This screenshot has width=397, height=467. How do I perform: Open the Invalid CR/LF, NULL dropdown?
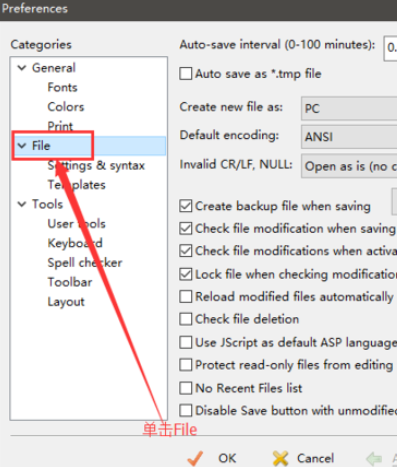pos(349,166)
